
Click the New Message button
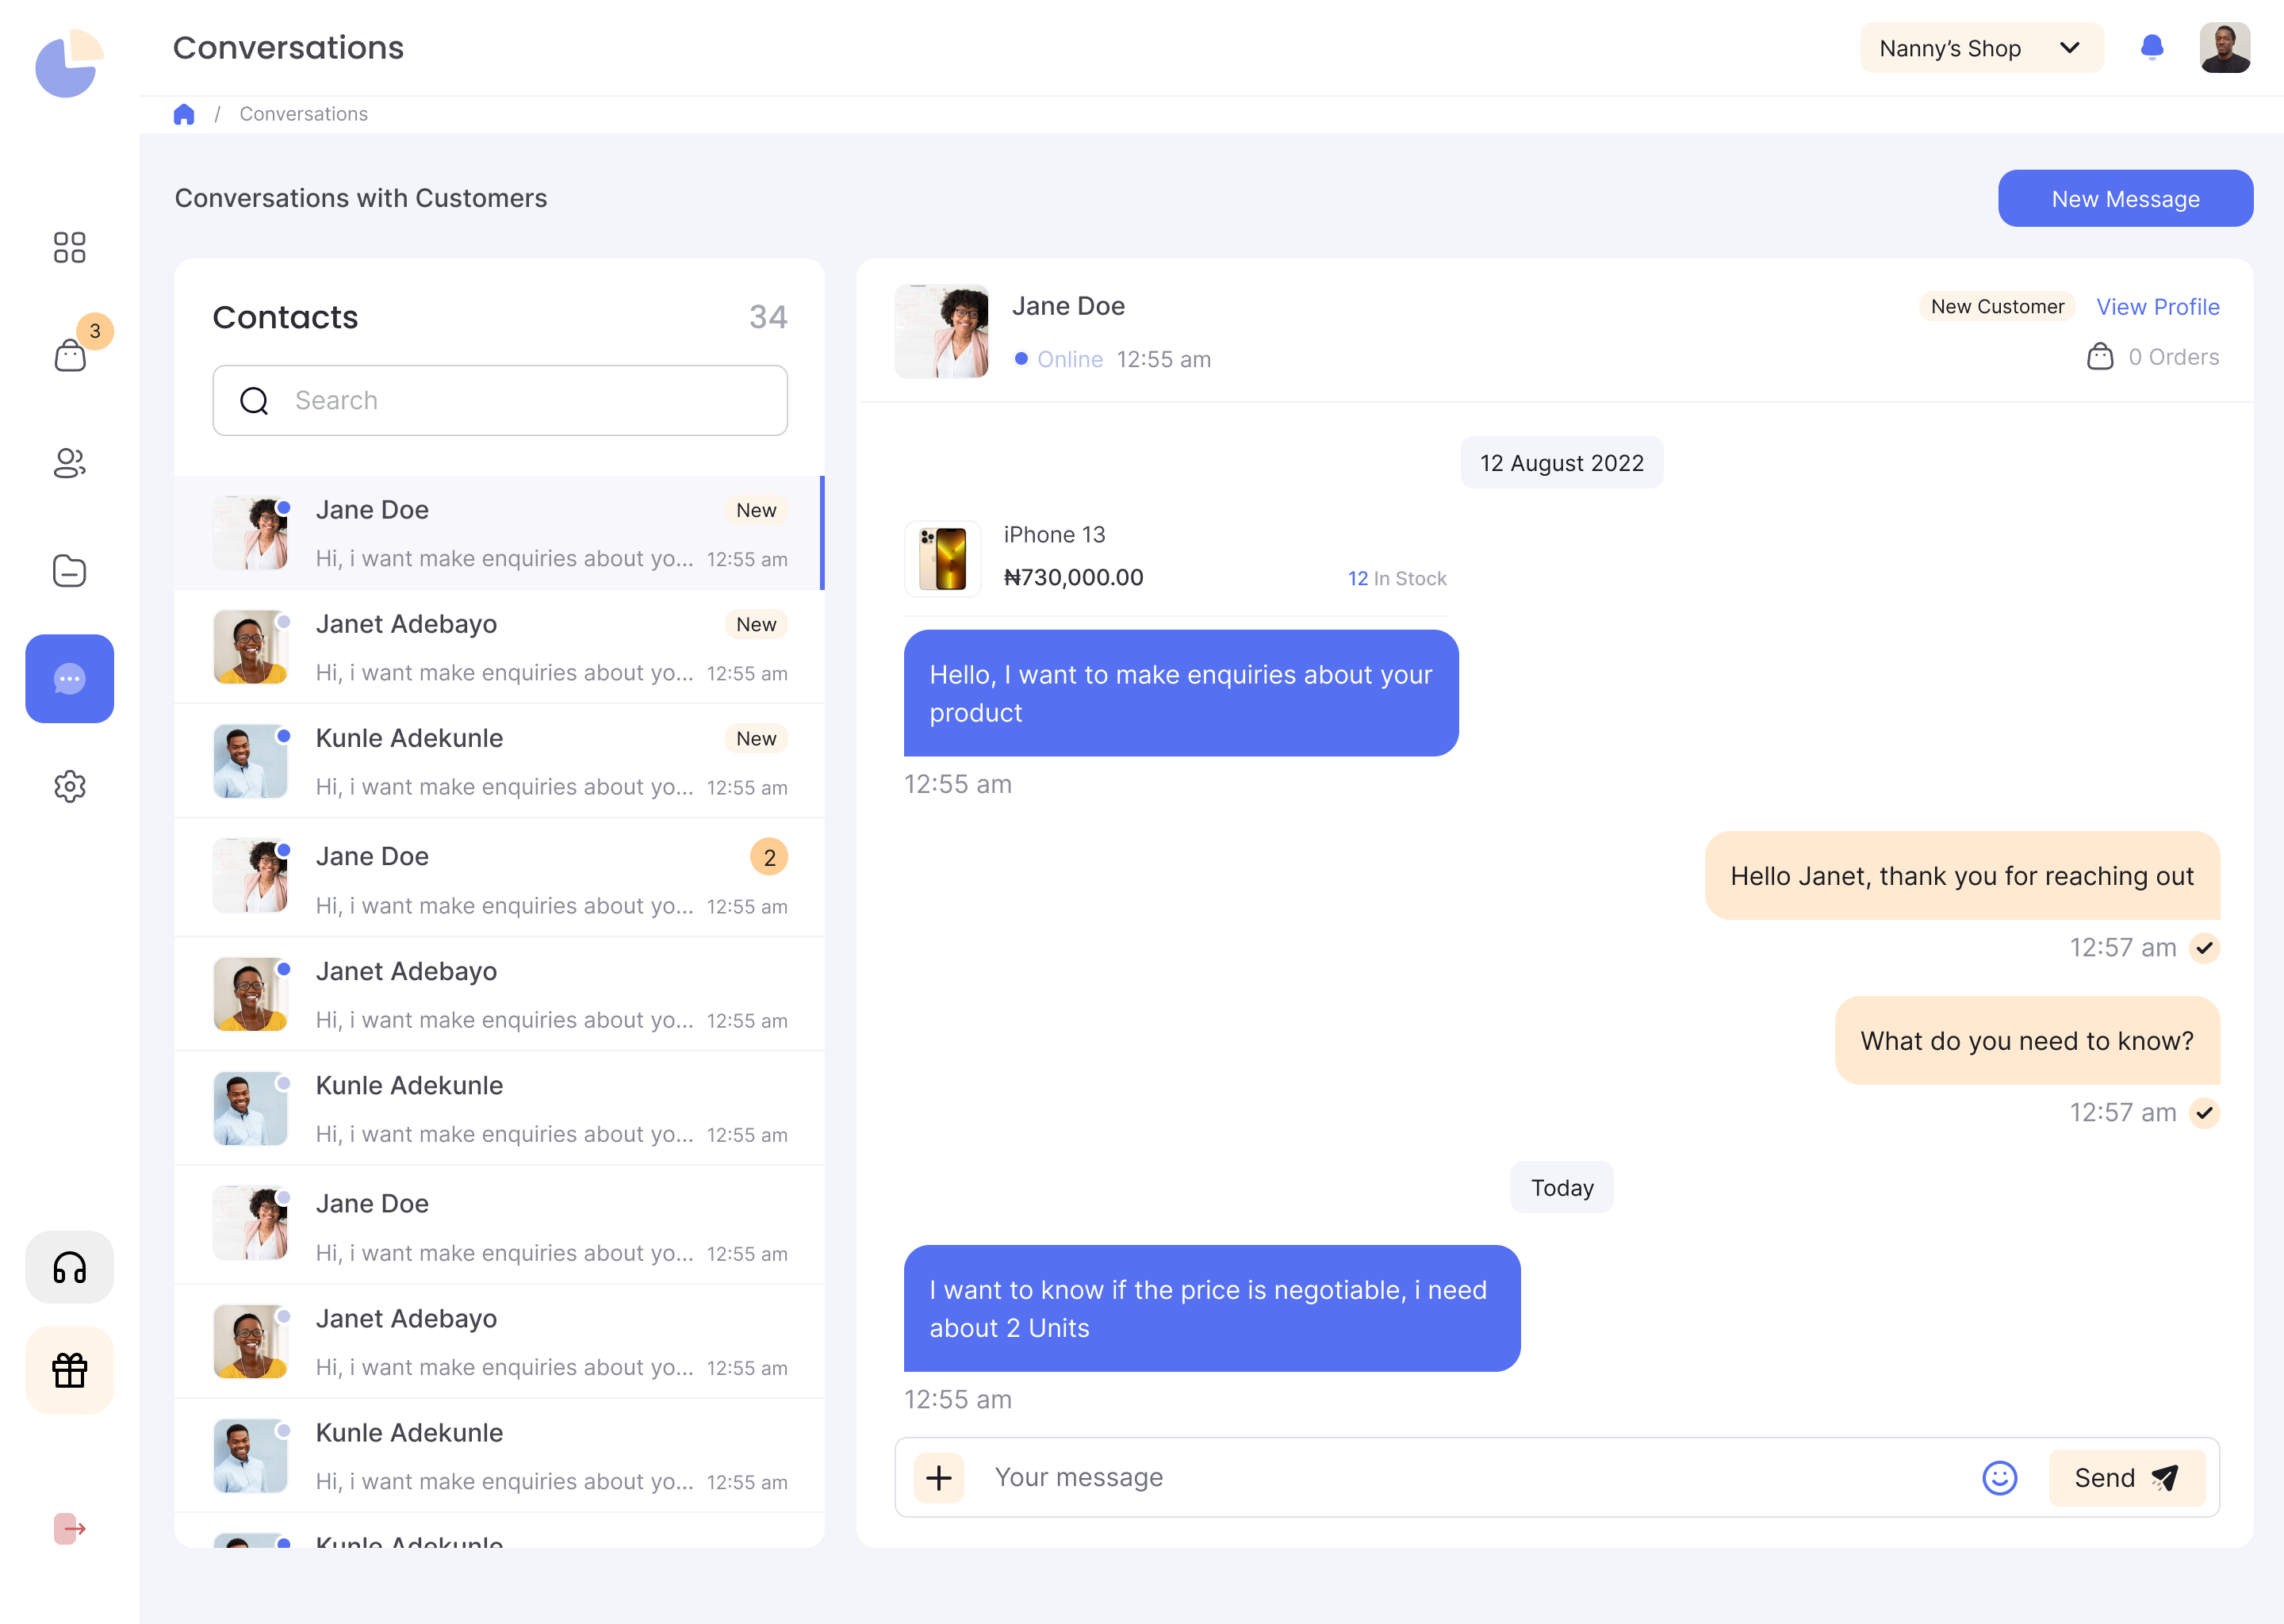(x=2125, y=199)
